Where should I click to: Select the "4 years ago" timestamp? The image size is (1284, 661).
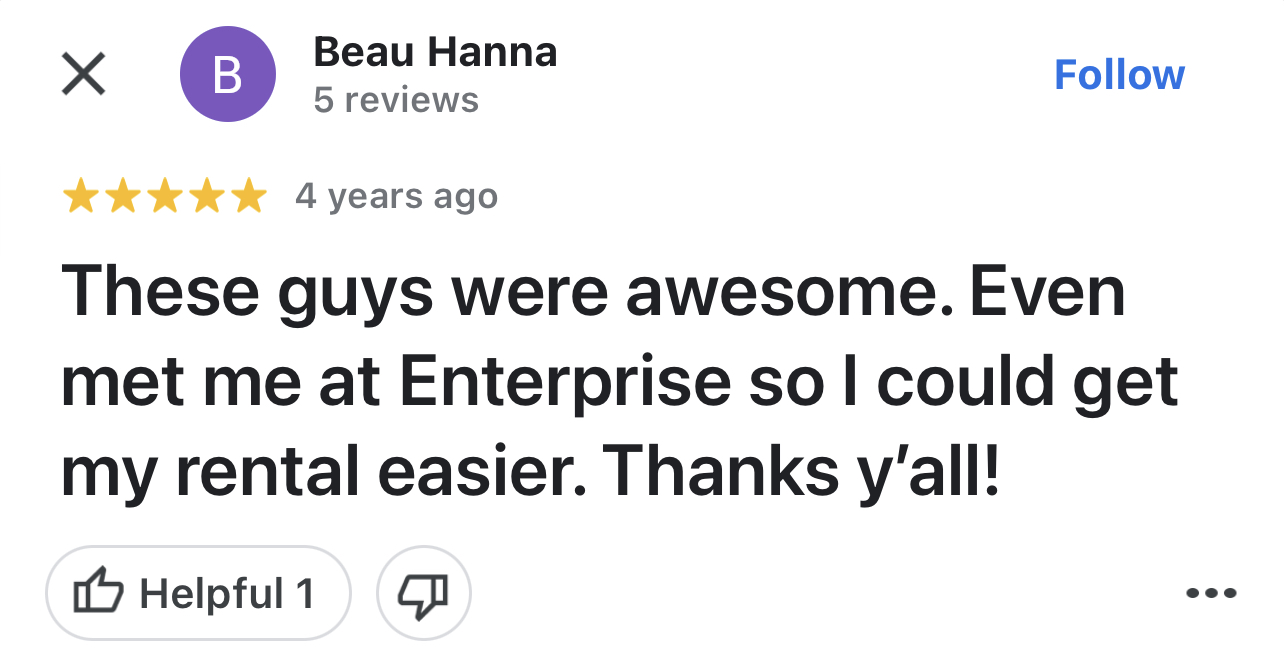pos(396,197)
